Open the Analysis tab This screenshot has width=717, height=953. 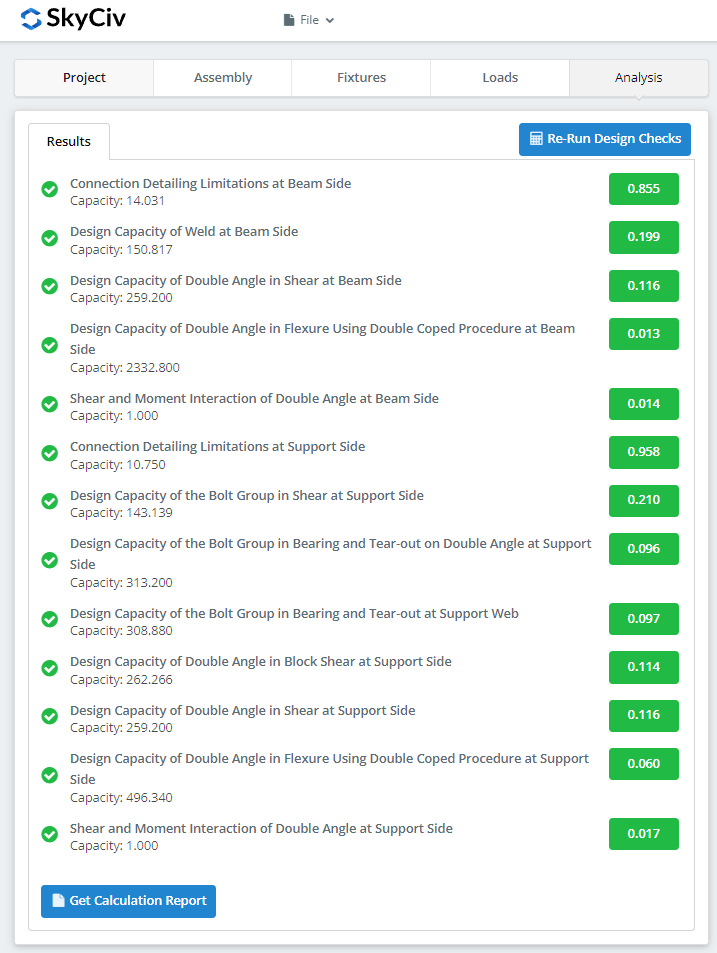[638, 78]
